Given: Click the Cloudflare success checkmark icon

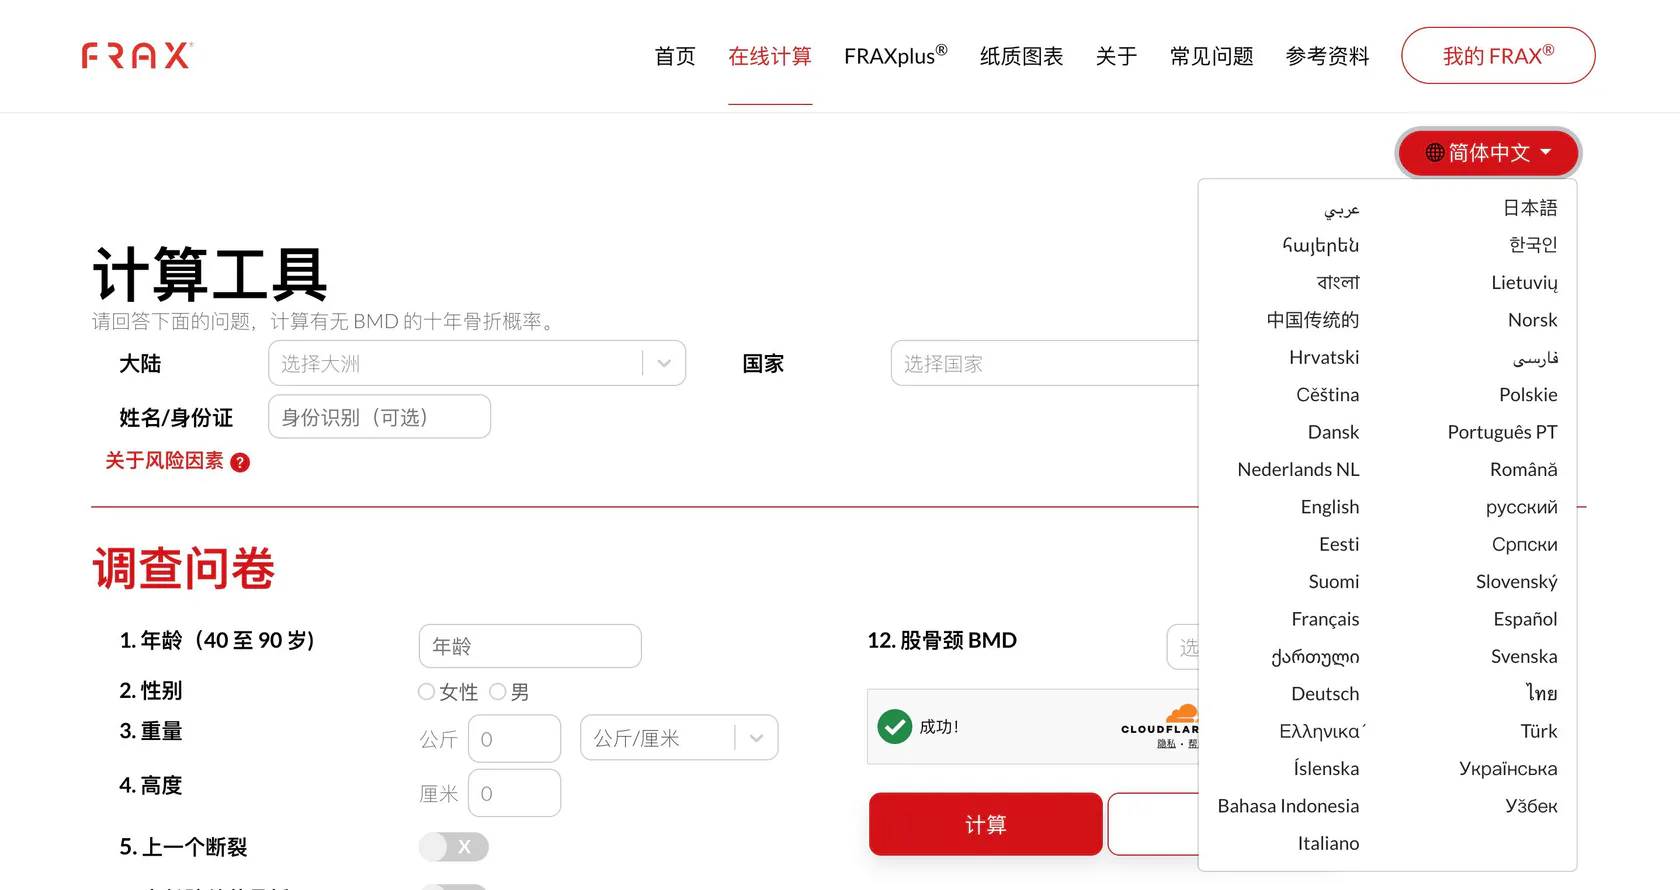Looking at the screenshot, I should [x=895, y=727].
